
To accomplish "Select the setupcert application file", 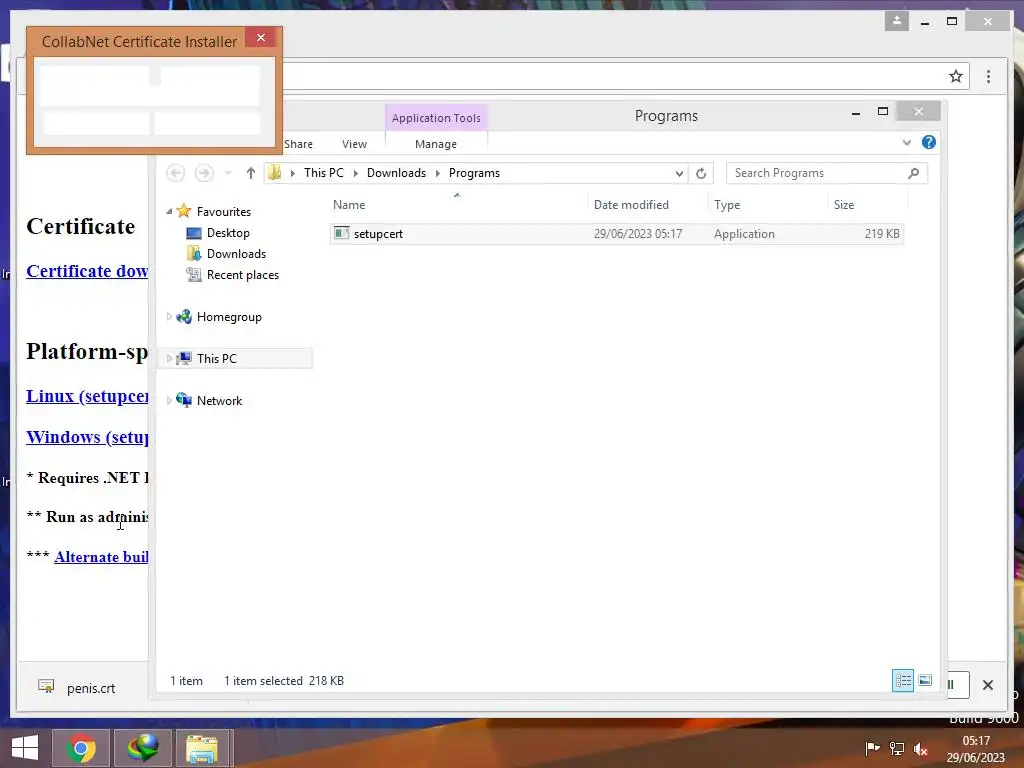I will [616, 234].
